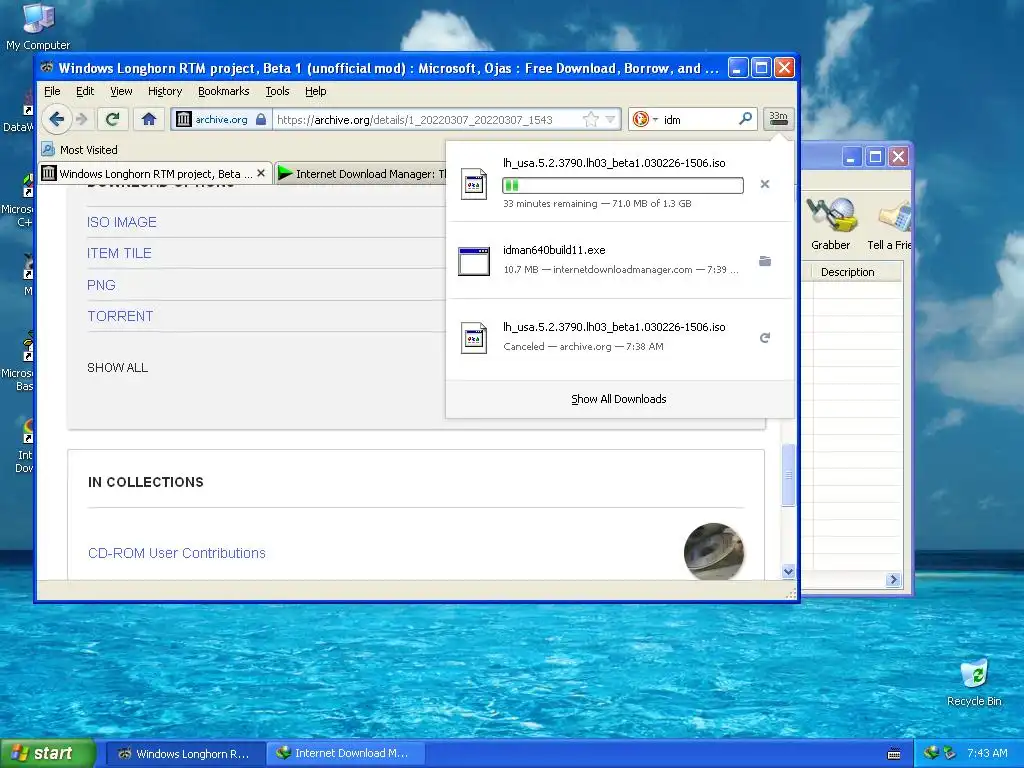This screenshot has height=768, width=1024.
Task: Click the canceled ISO file icon
Action: [x=474, y=338]
